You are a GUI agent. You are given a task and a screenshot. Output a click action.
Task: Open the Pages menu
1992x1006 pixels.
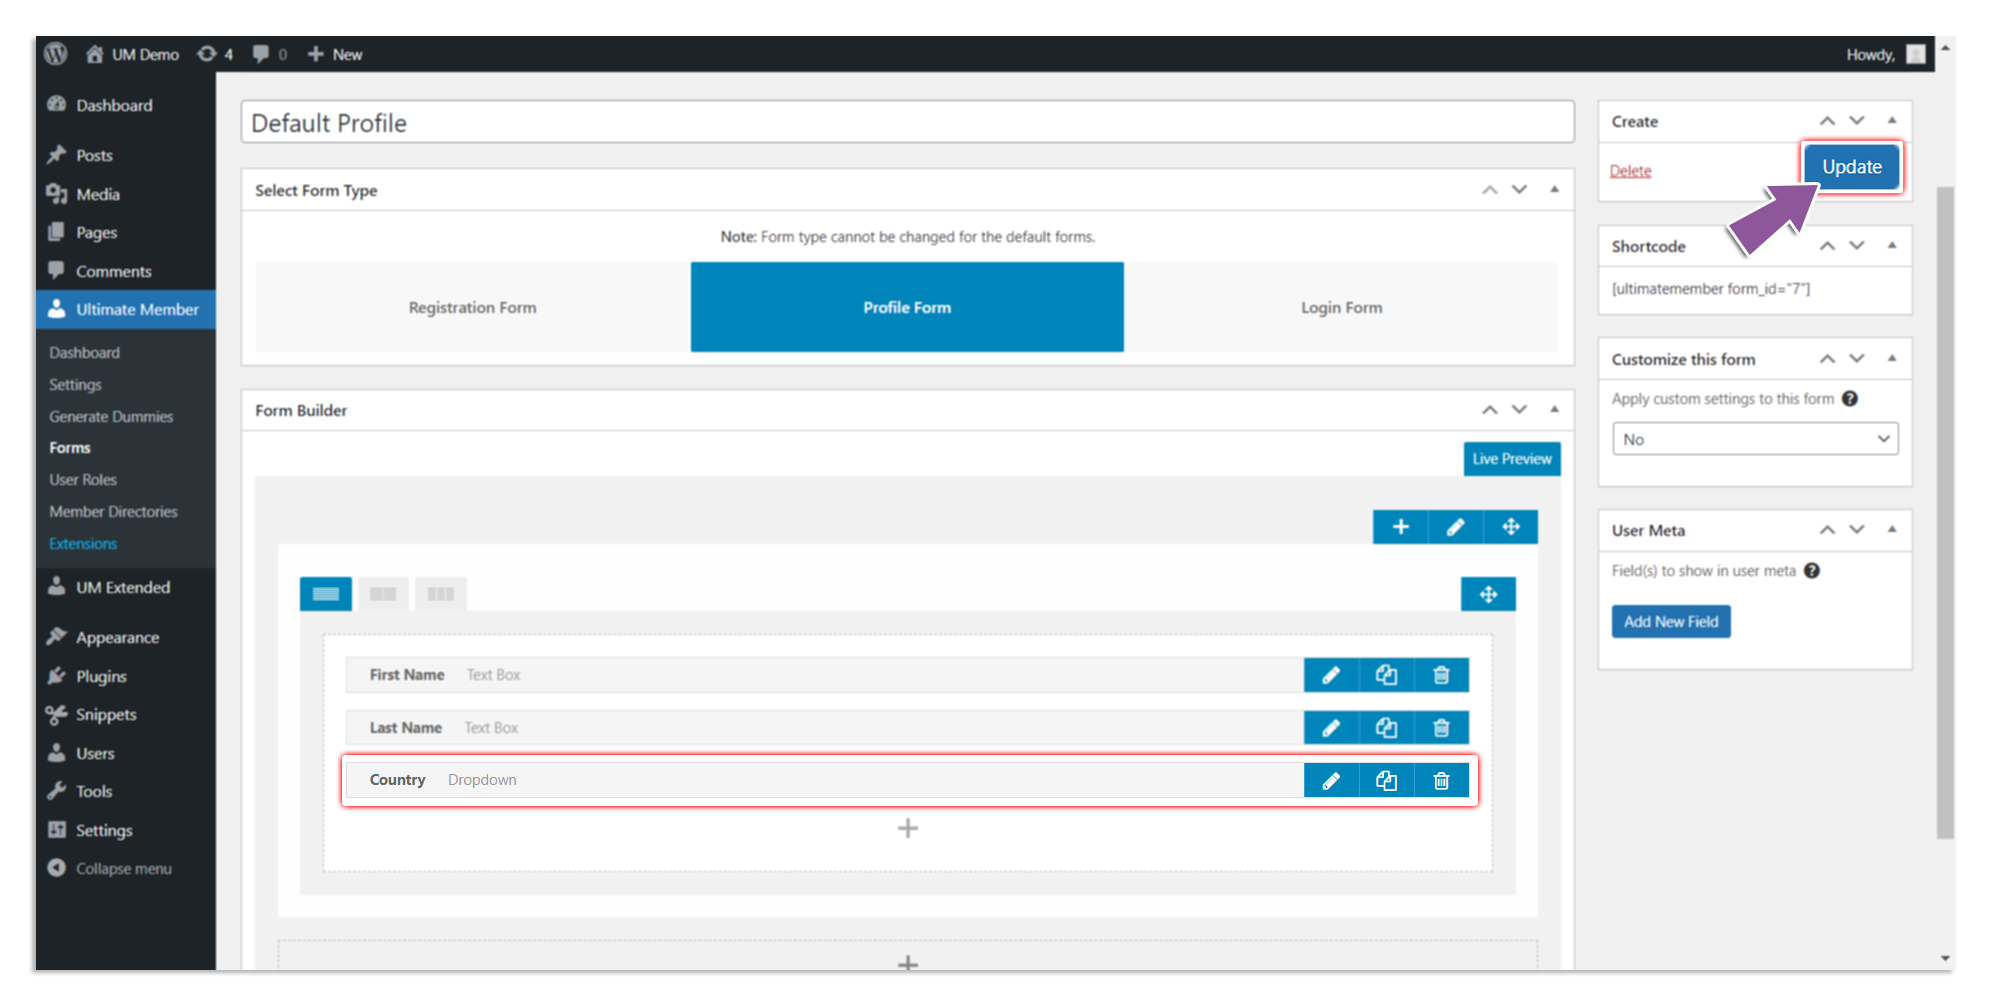pos(96,232)
